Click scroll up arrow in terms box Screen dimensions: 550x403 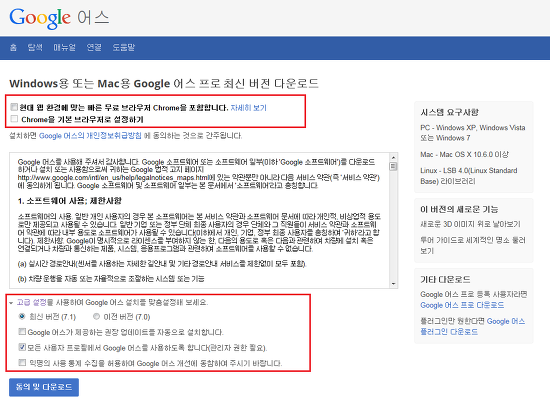tap(393, 158)
